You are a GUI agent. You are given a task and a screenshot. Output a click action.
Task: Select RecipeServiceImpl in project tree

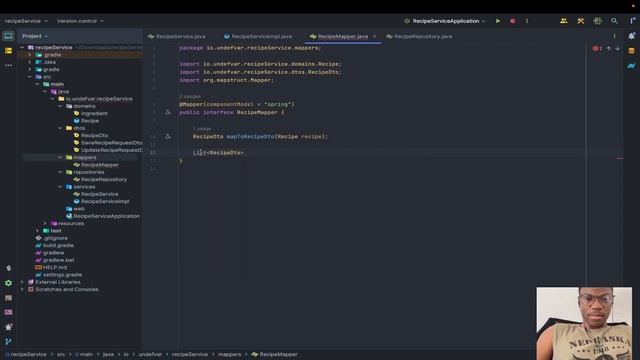(x=101, y=202)
